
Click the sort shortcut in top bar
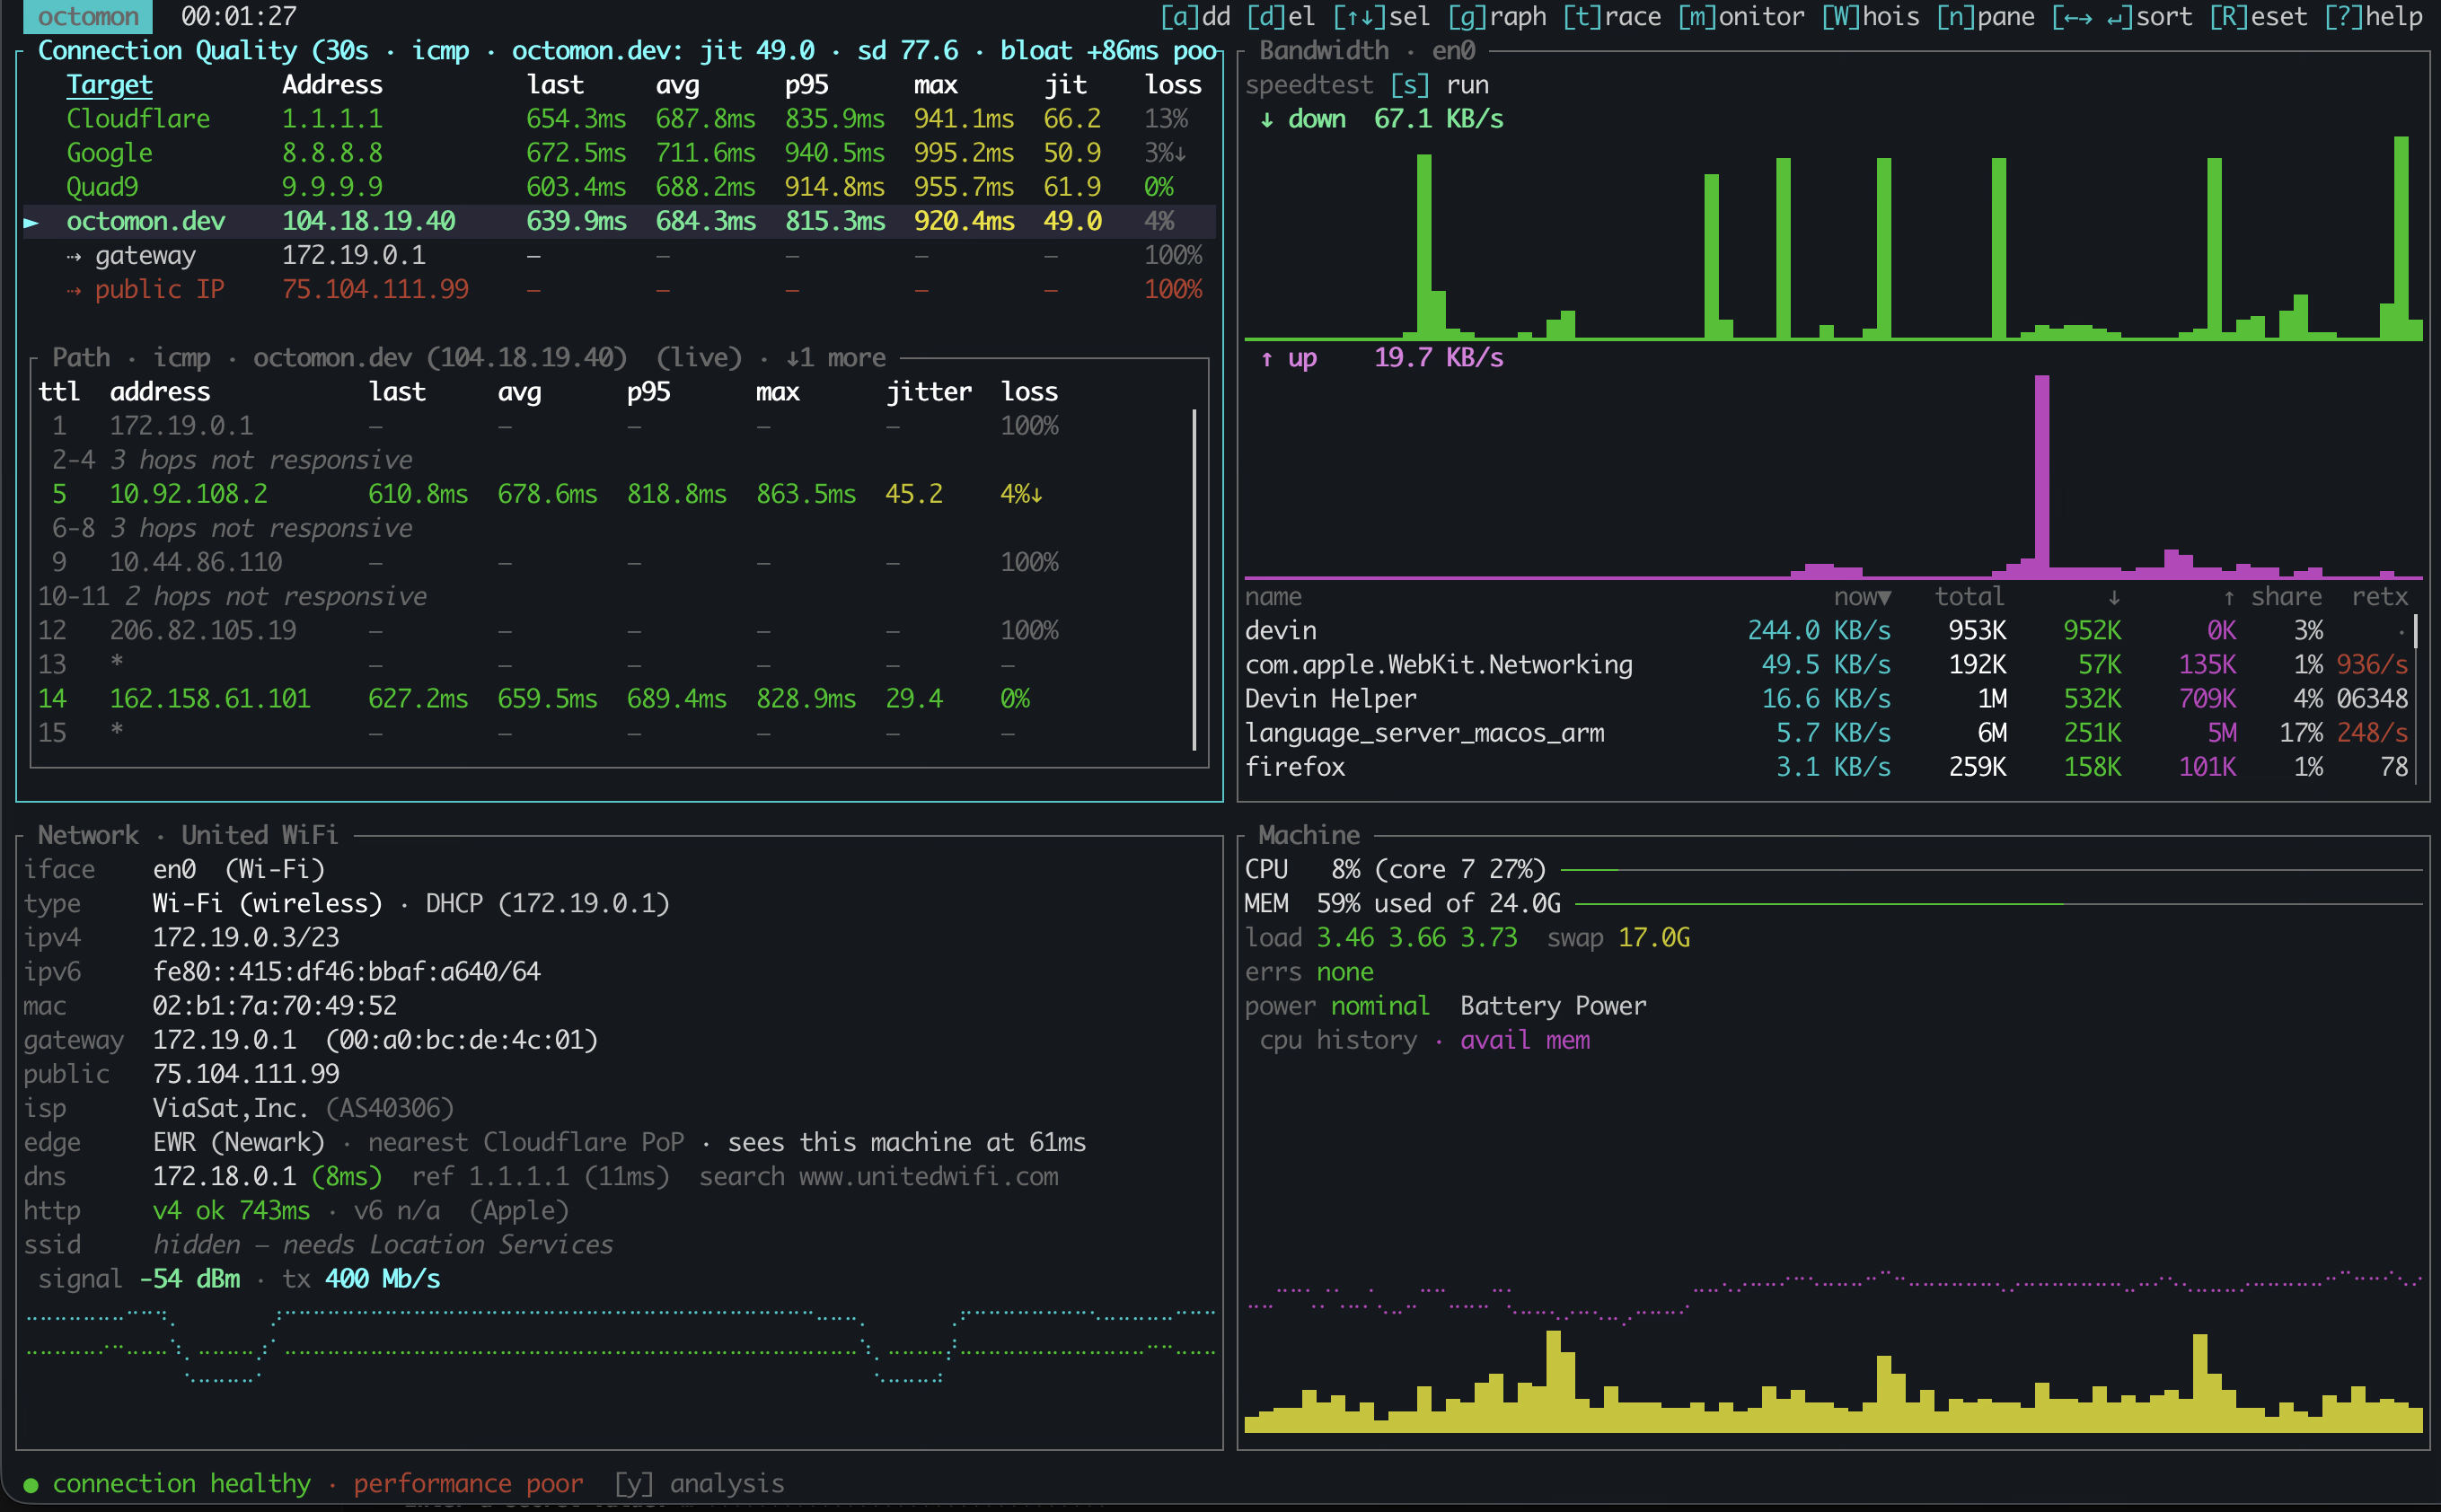point(2122,17)
